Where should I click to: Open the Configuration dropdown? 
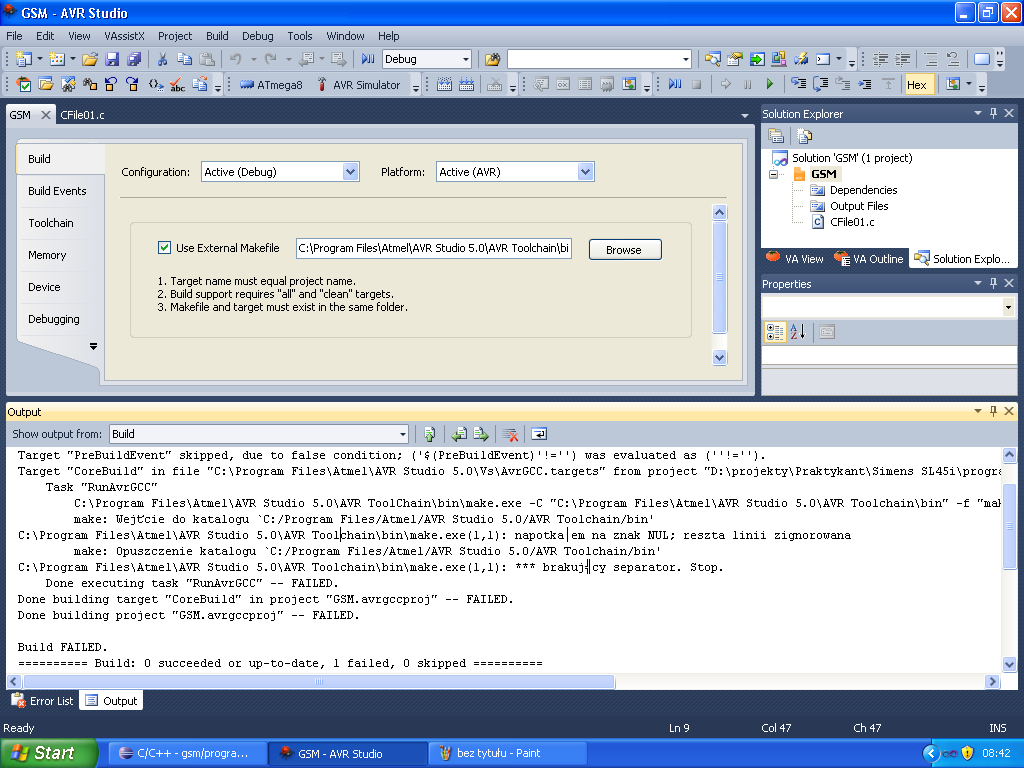(x=350, y=172)
